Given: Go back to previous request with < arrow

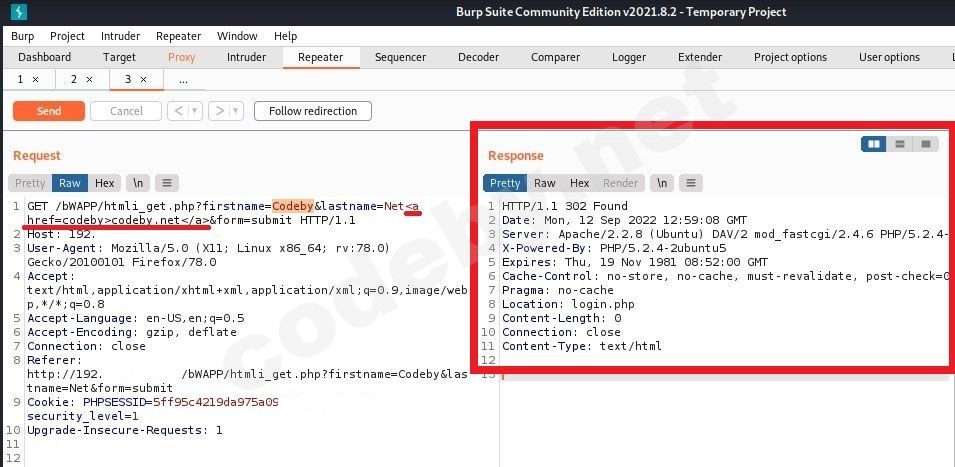Looking at the screenshot, I should (x=178, y=111).
